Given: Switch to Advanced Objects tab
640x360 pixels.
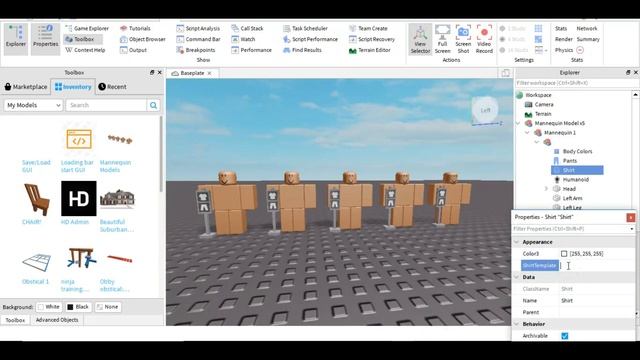Looking at the screenshot, I should (x=57, y=320).
